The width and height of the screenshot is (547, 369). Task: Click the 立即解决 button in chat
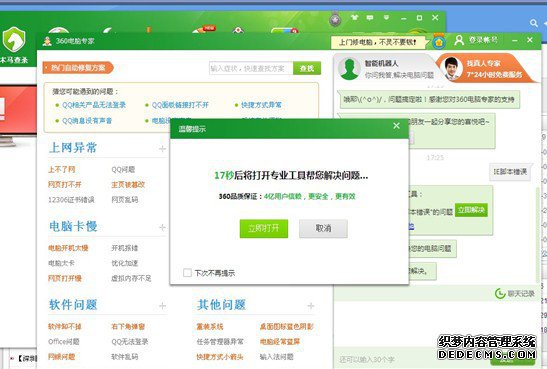471,210
